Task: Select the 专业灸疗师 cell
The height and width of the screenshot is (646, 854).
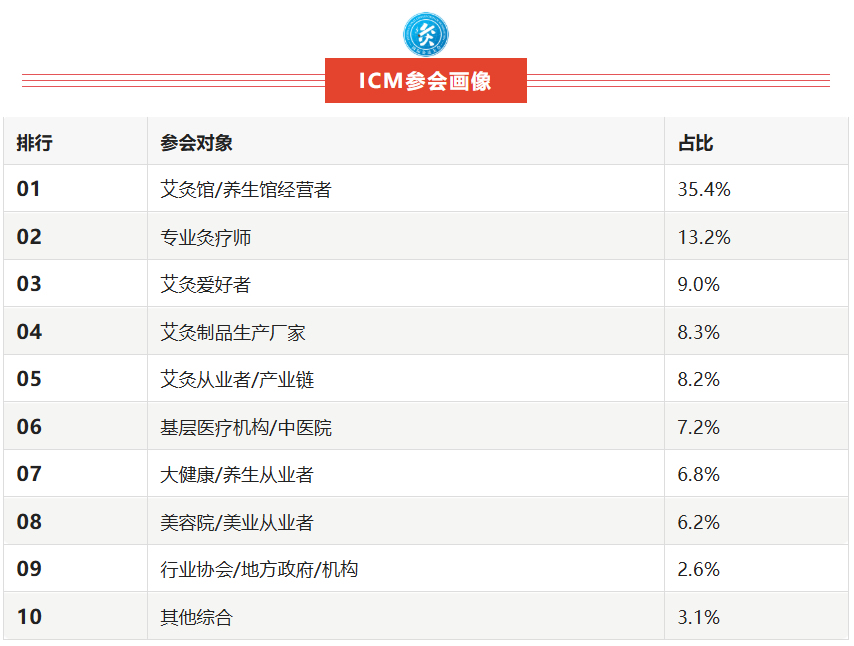Action: pyautogui.click(x=205, y=237)
